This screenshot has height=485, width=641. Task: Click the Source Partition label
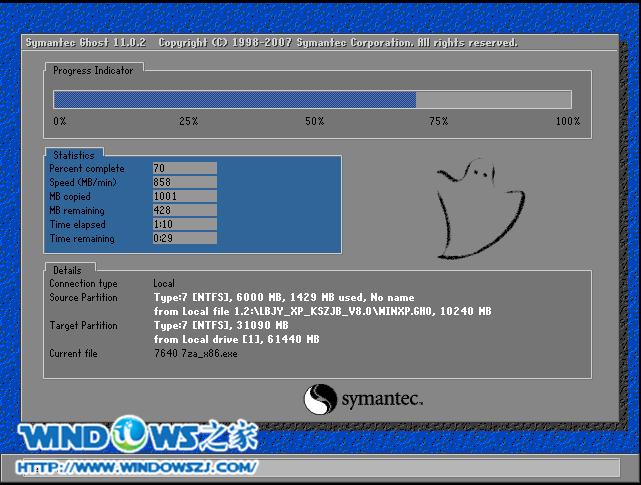point(83,297)
